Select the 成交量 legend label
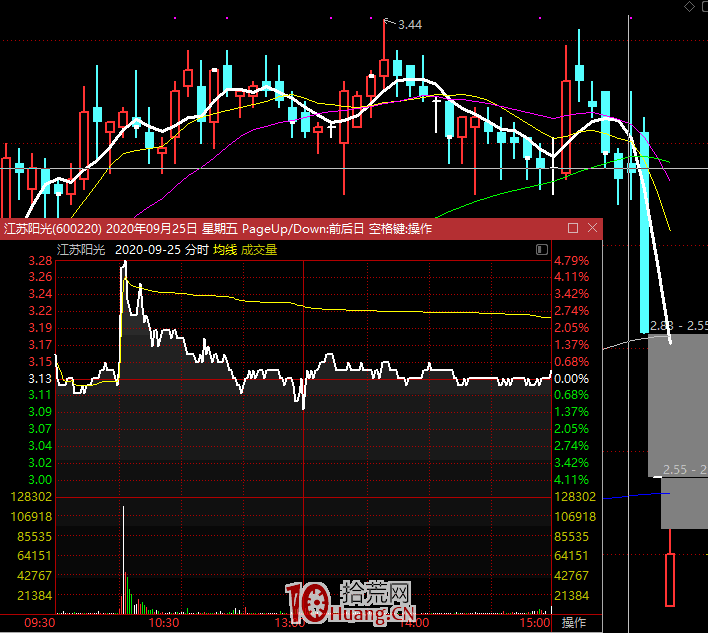The width and height of the screenshot is (708, 633). 259,250
